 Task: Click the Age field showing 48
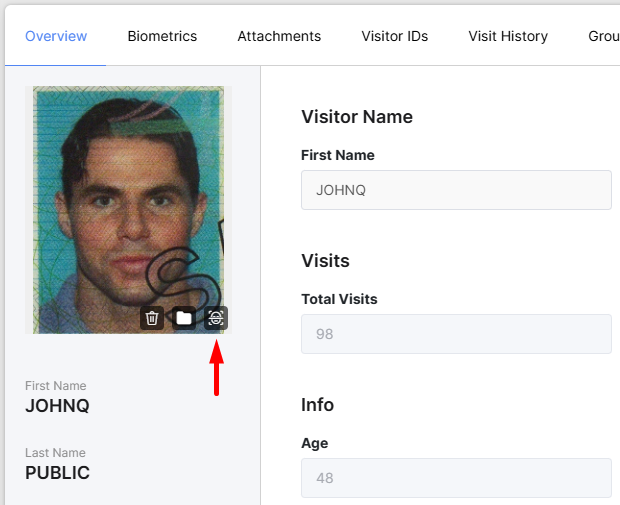[x=456, y=478]
